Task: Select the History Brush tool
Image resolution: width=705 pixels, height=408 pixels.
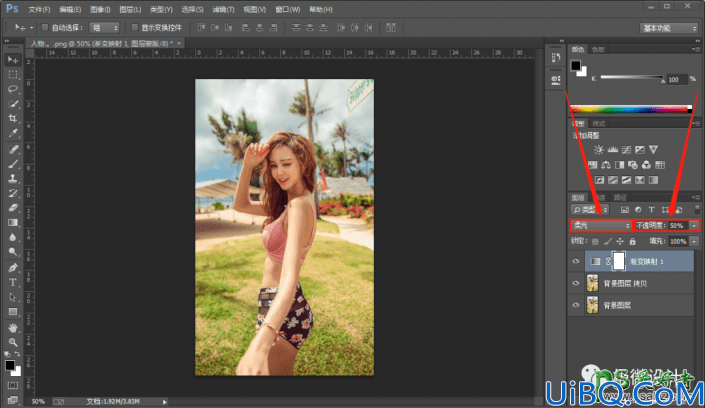Action: click(13, 193)
